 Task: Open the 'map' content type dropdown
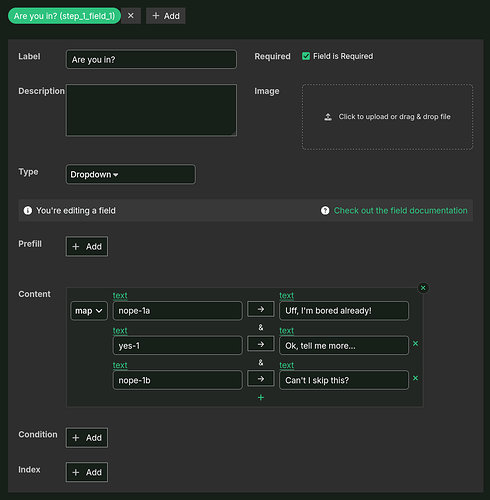[89, 311]
